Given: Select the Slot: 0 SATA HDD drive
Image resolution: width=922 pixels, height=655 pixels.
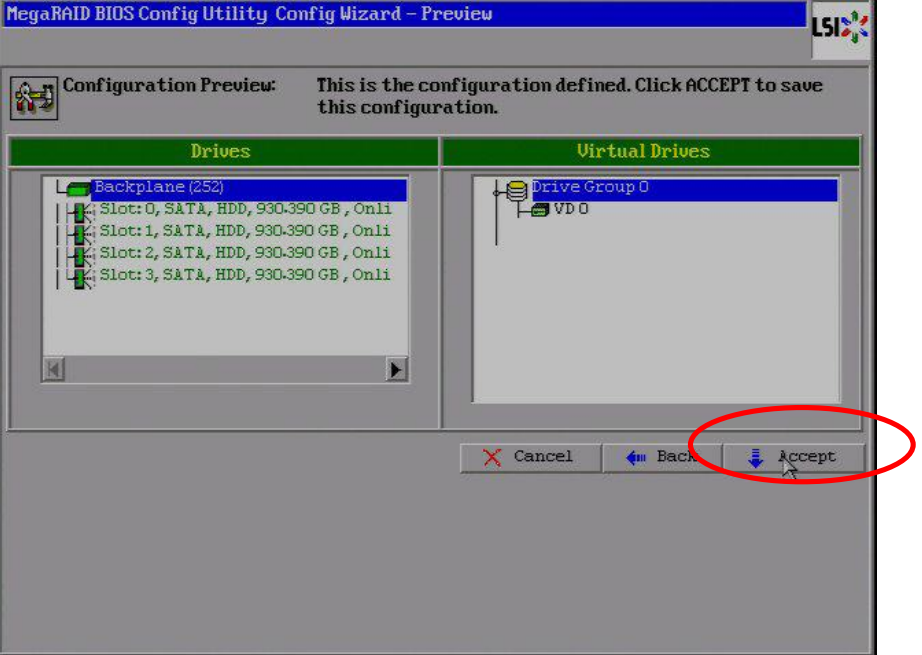Looking at the screenshot, I should (245, 209).
